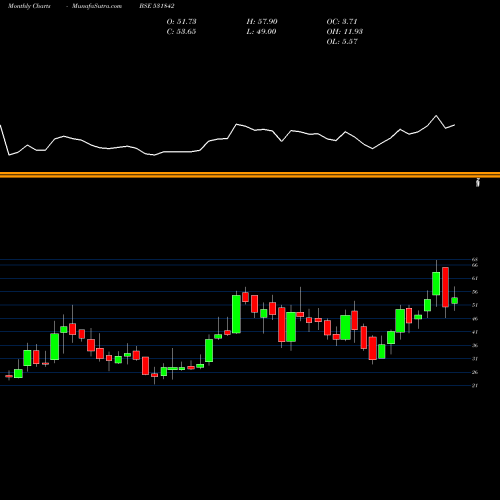The image size is (500, 500).
Task: Click the 21 price axis label
Action: coord(475,386)
